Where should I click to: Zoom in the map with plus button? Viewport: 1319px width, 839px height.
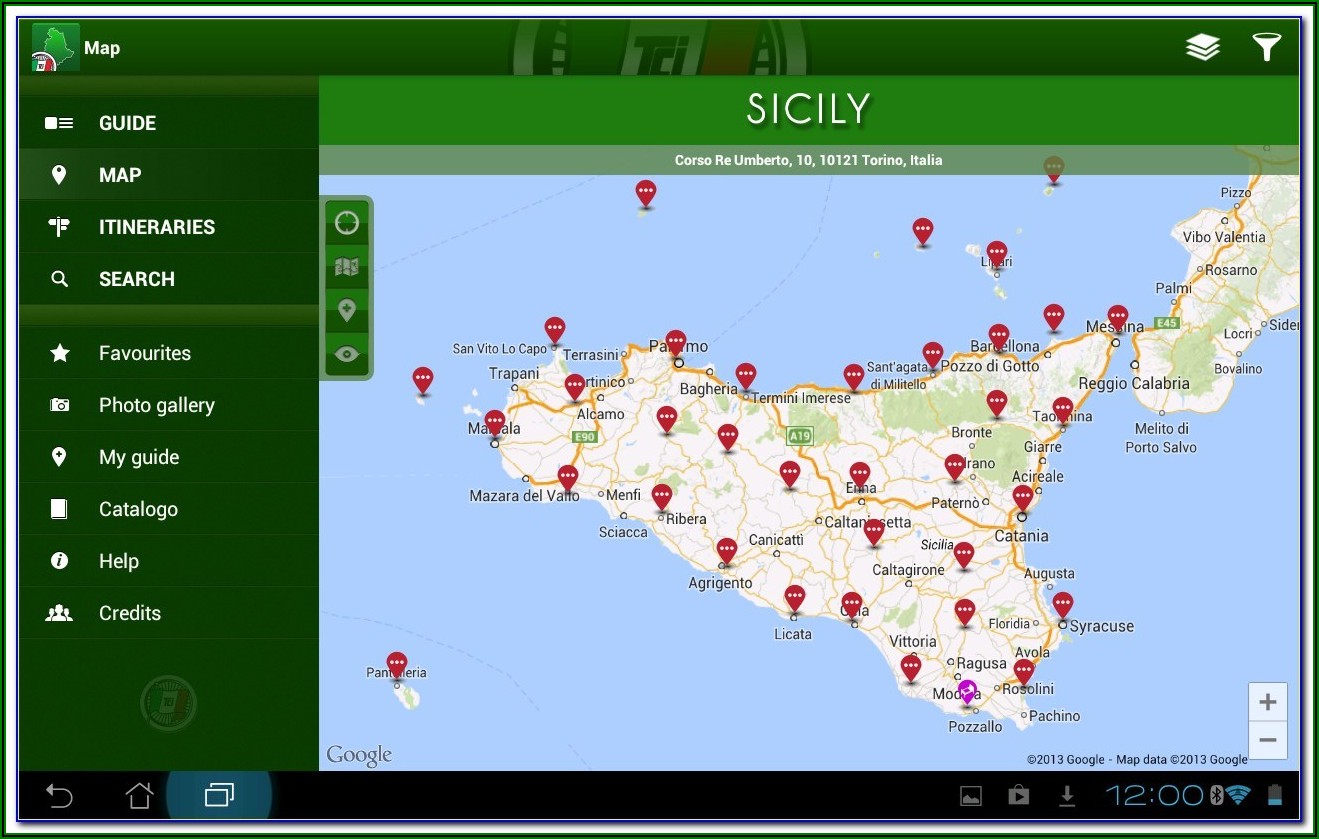click(1267, 702)
